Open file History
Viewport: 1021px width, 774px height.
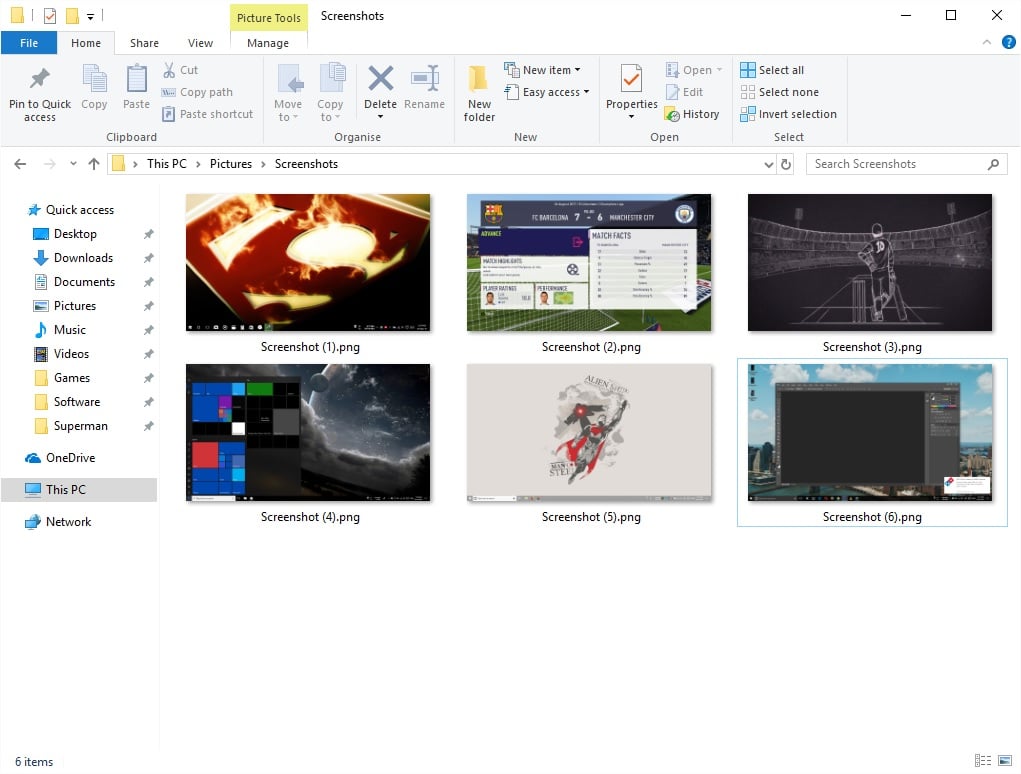point(692,114)
